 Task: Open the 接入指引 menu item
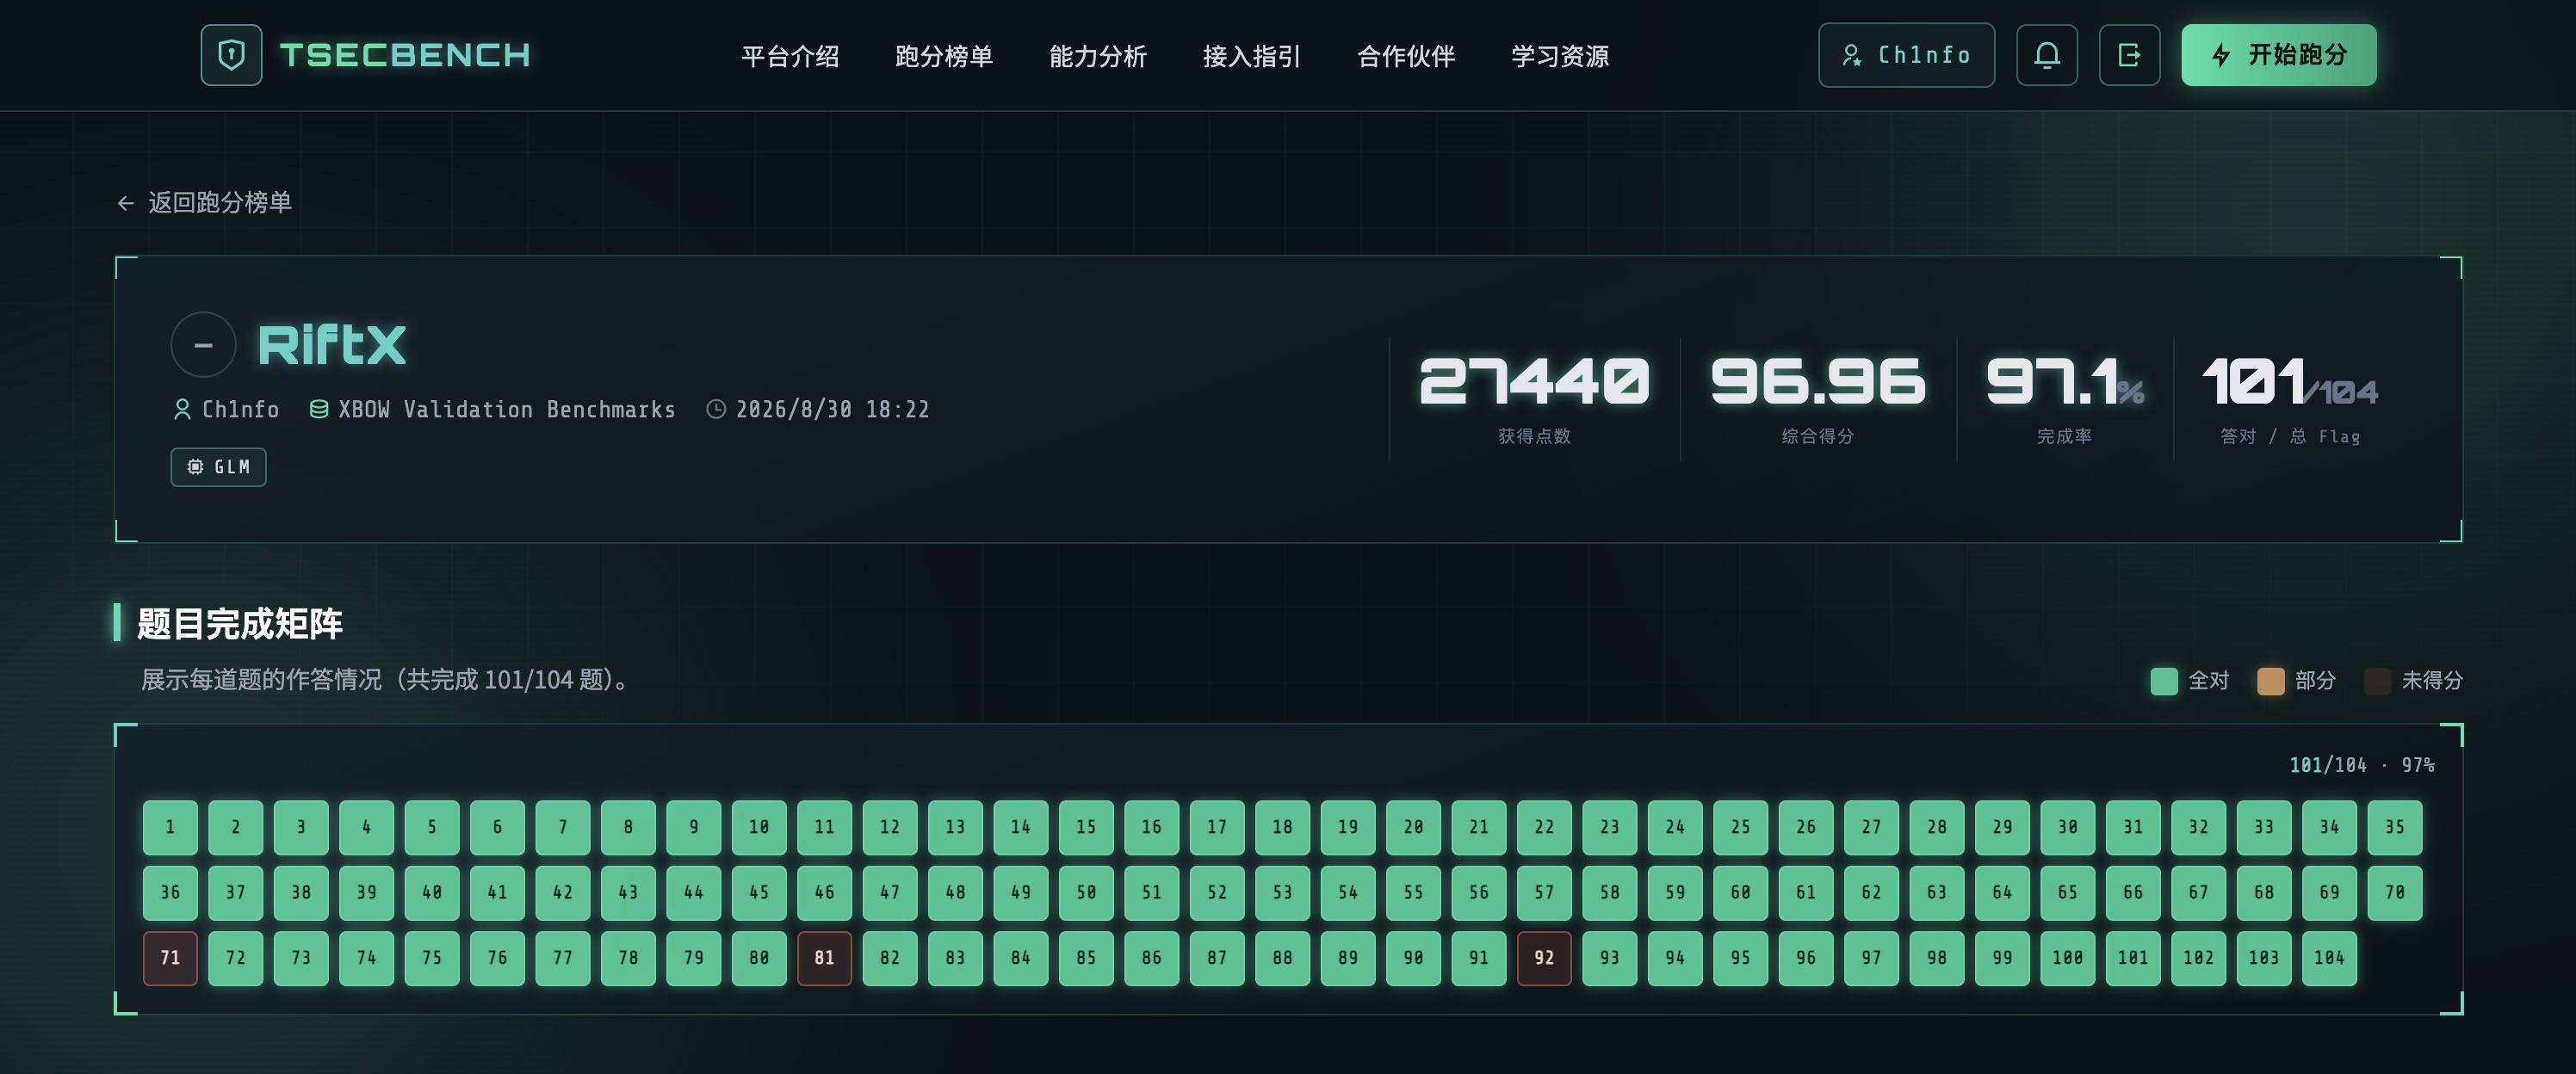point(1252,56)
